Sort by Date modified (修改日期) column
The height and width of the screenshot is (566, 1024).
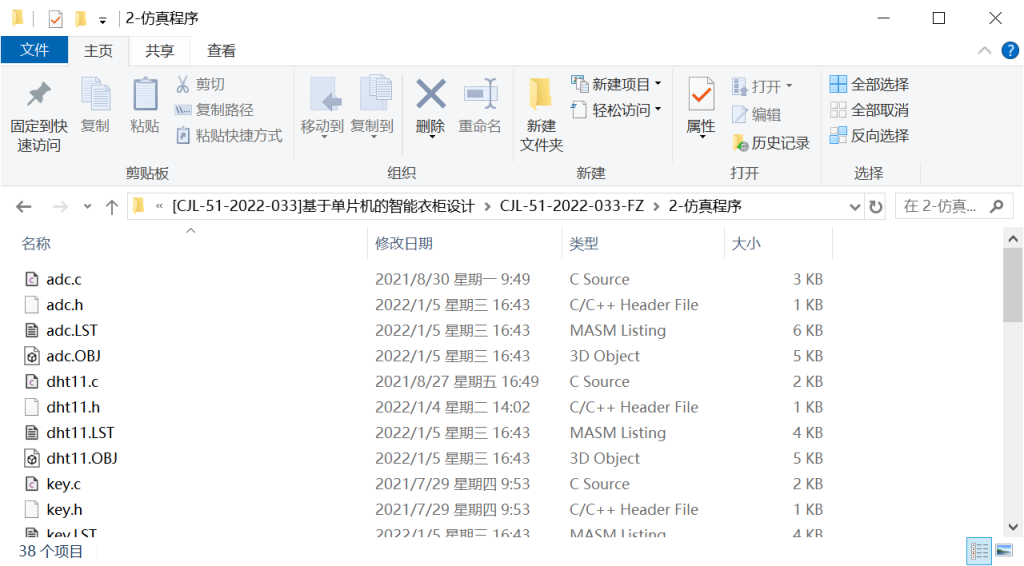(x=404, y=244)
